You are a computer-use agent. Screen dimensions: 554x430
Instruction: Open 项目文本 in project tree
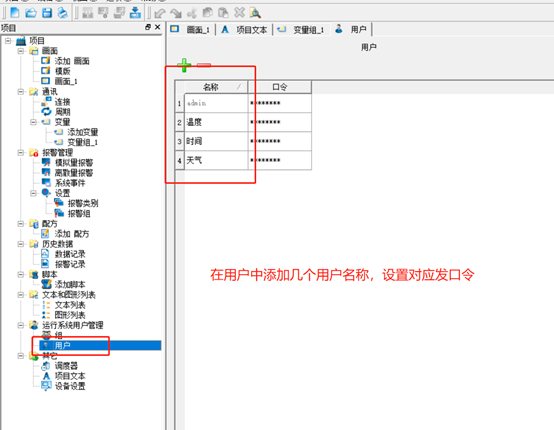70,376
